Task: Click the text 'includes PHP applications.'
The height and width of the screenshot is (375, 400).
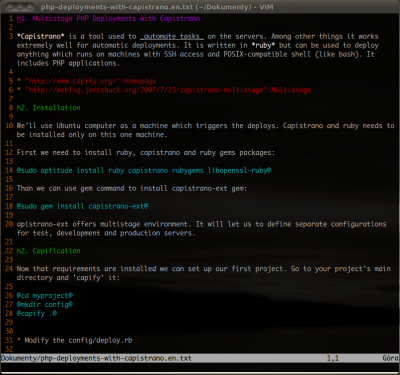Action: click(68, 63)
